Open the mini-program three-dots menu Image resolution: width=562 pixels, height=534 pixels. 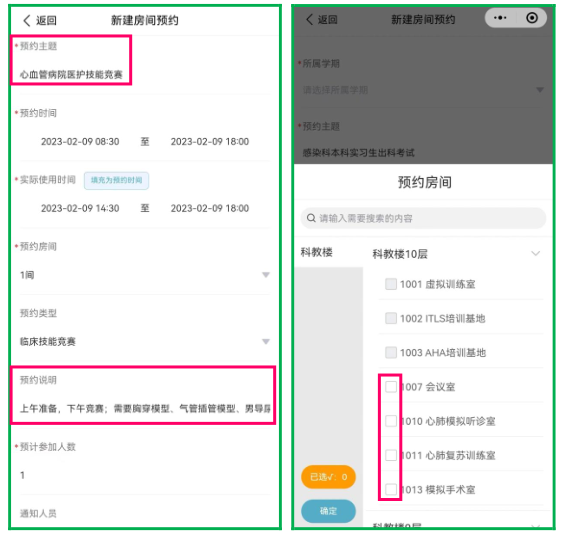500,18
